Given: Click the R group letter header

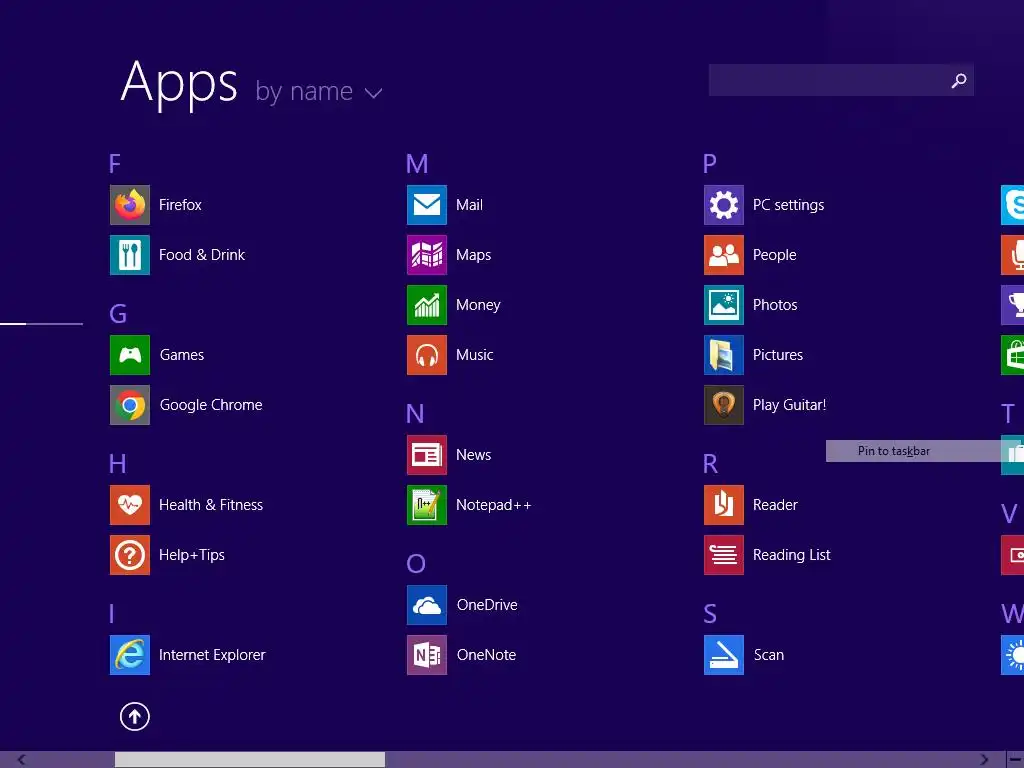Looking at the screenshot, I should pyautogui.click(x=711, y=464).
